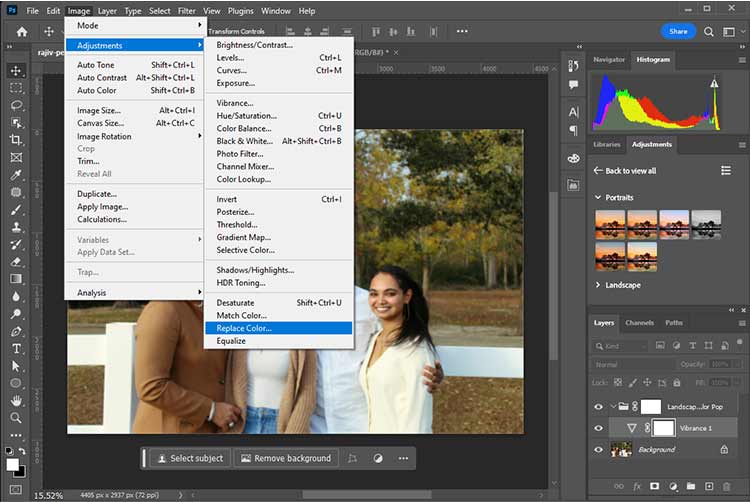Go Back to view all adjustments
The height and width of the screenshot is (502, 750).
(x=625, y=171)
